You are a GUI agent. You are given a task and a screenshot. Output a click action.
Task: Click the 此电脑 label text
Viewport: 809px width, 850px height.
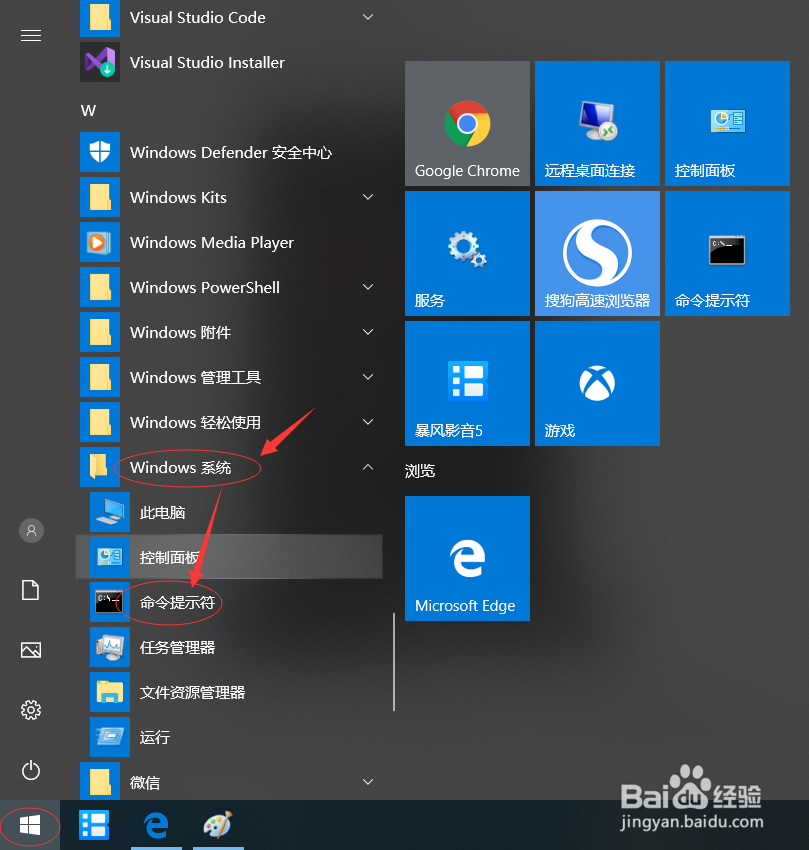[x=163, y=512]
